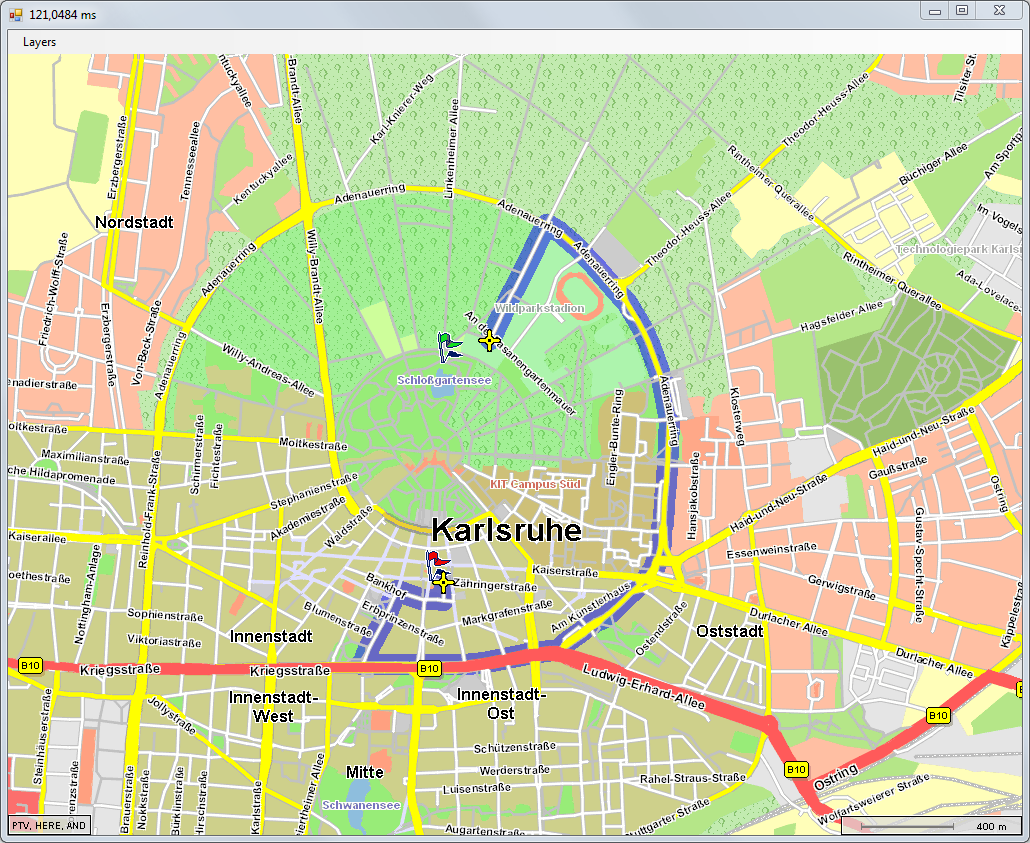Click the PTV, HERE, AND copyright label
The image size is (1030, 843).
pos(49,825)
